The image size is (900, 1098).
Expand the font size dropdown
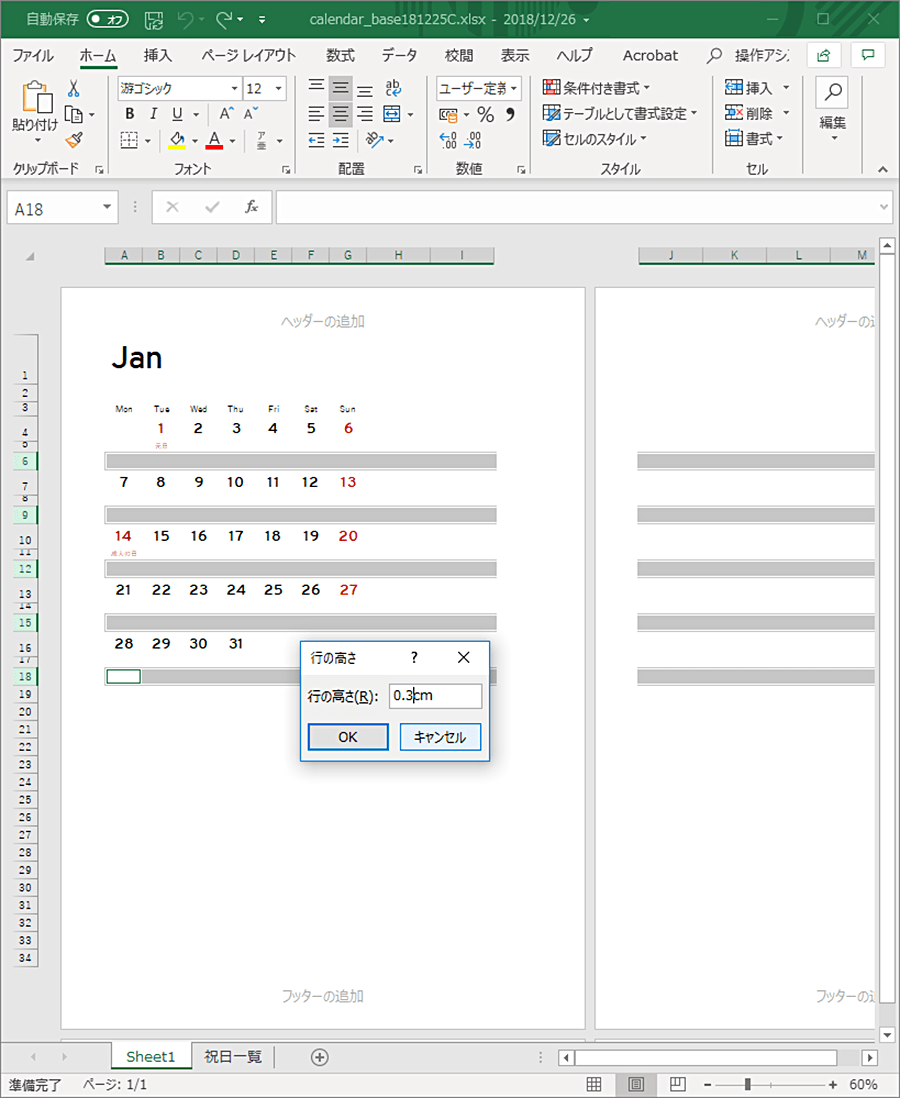[278, 88]
